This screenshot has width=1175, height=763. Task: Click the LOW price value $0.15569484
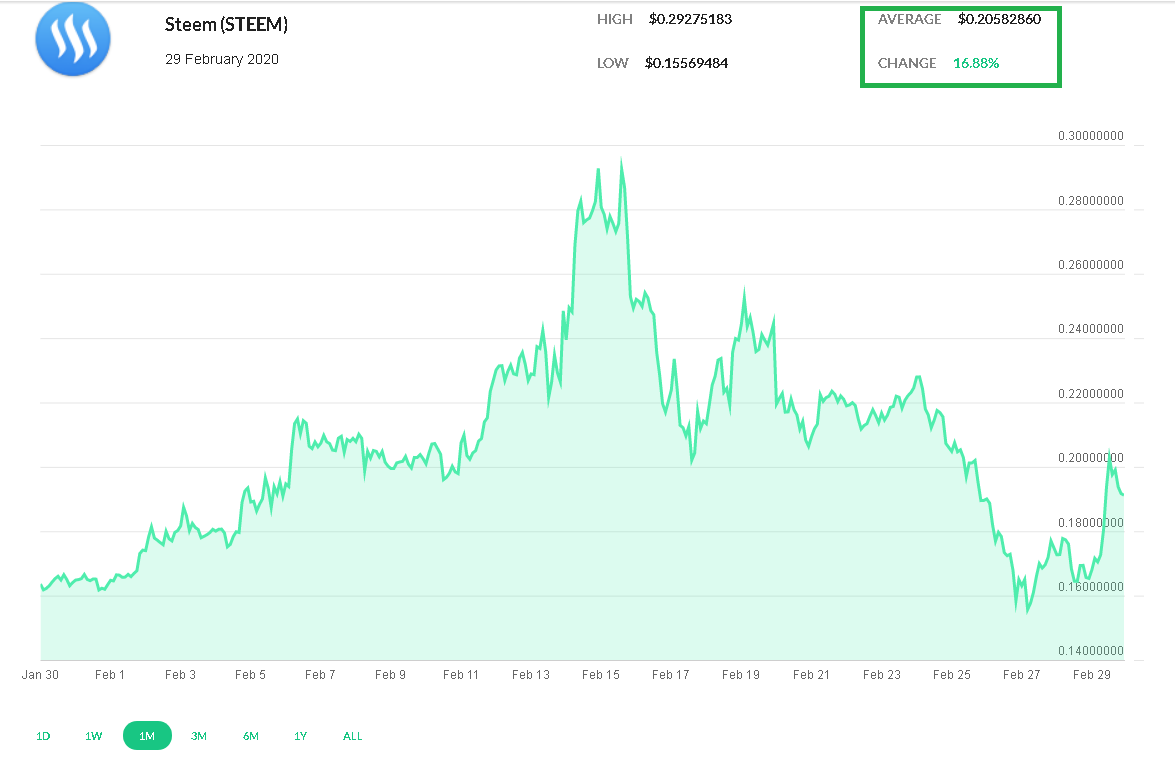686,62
